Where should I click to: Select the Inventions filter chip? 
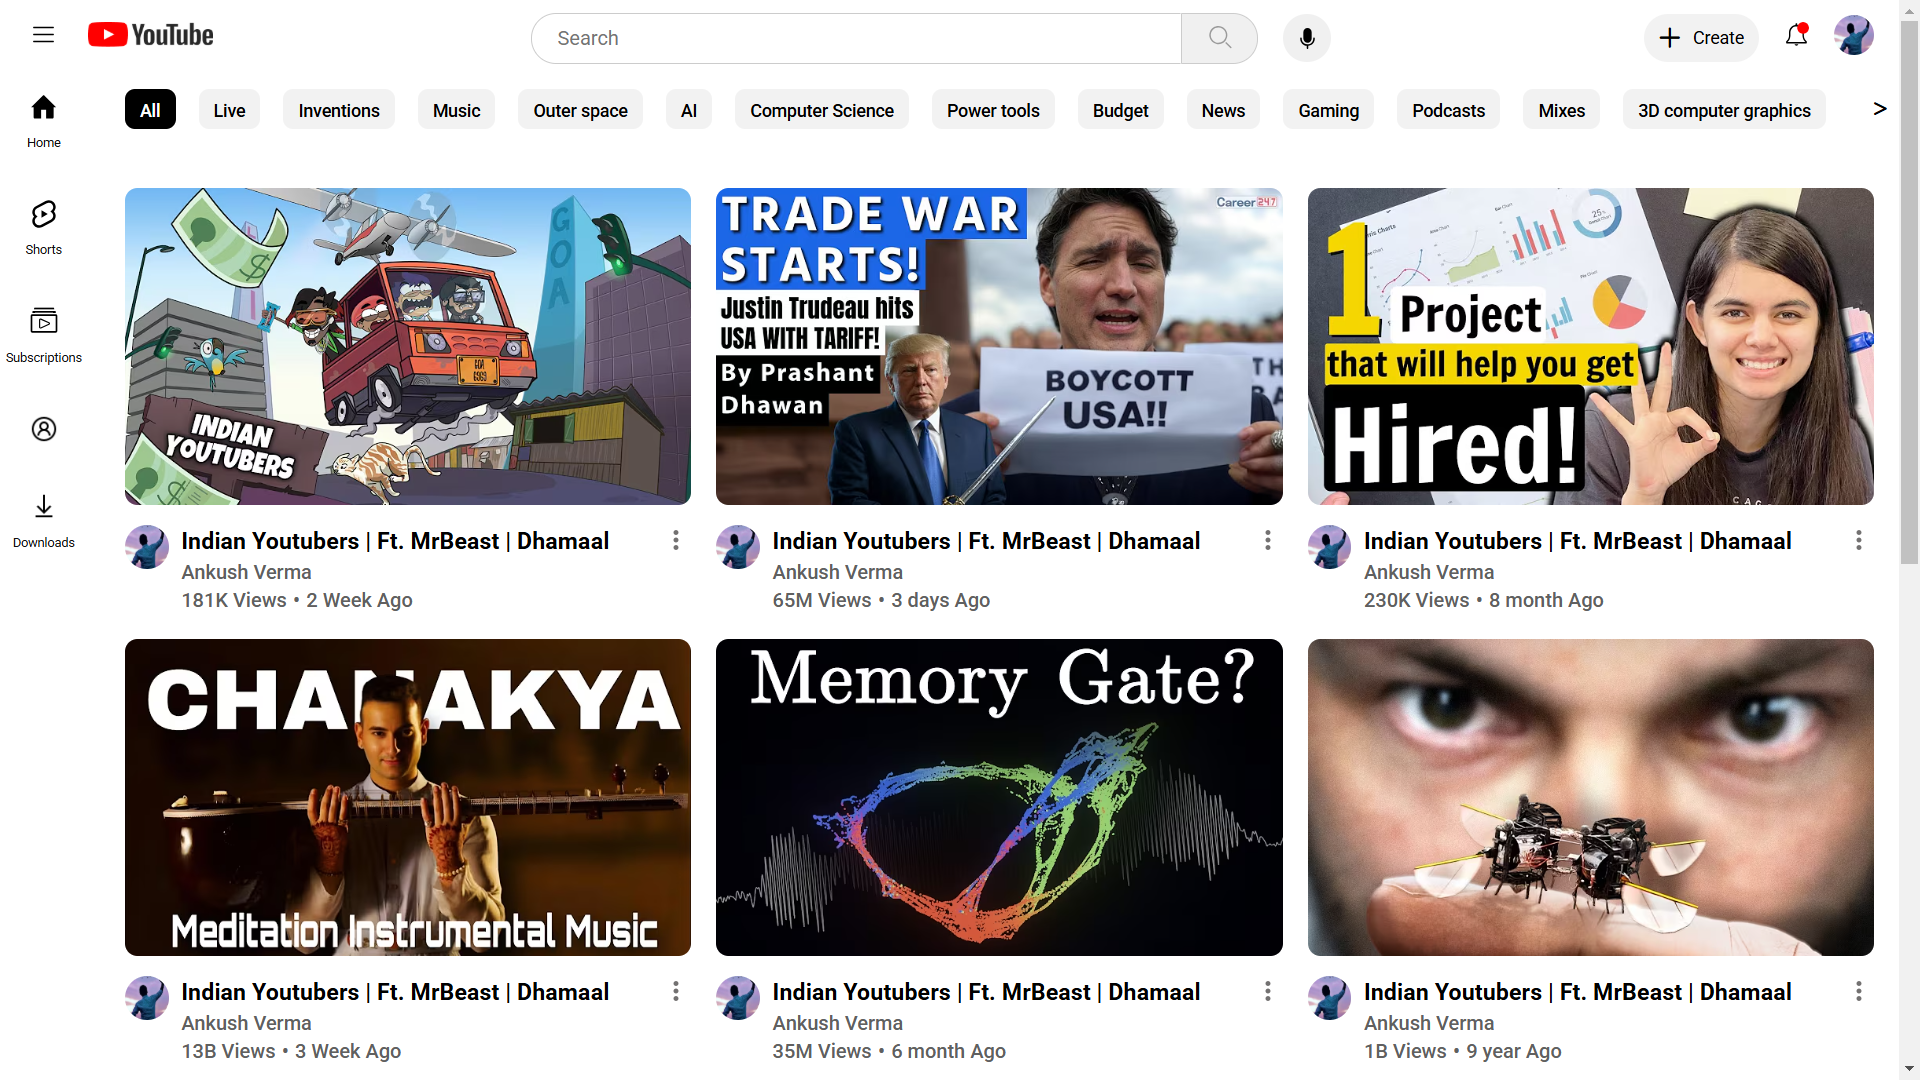(x=339, y=110)
